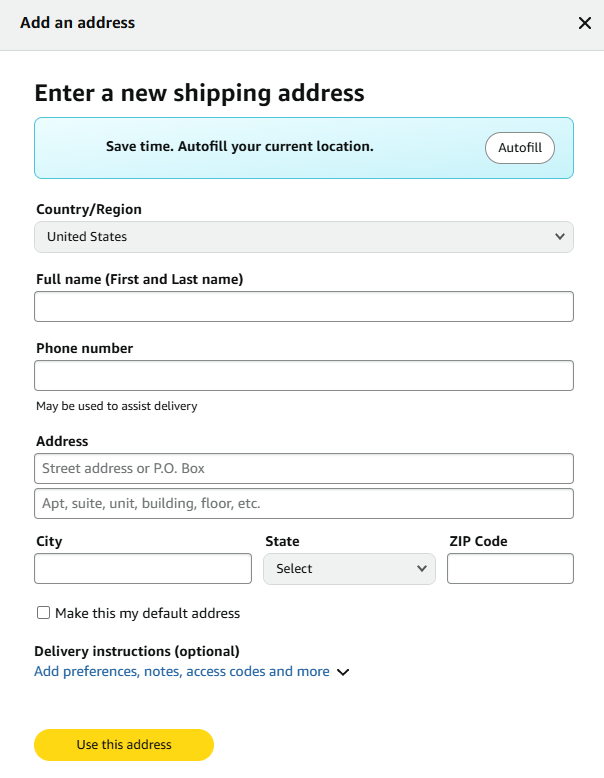The height and width of the screenshot is (778, 604).
Task: Click the 'Make this my default address' label
Action: coord(147,613)
